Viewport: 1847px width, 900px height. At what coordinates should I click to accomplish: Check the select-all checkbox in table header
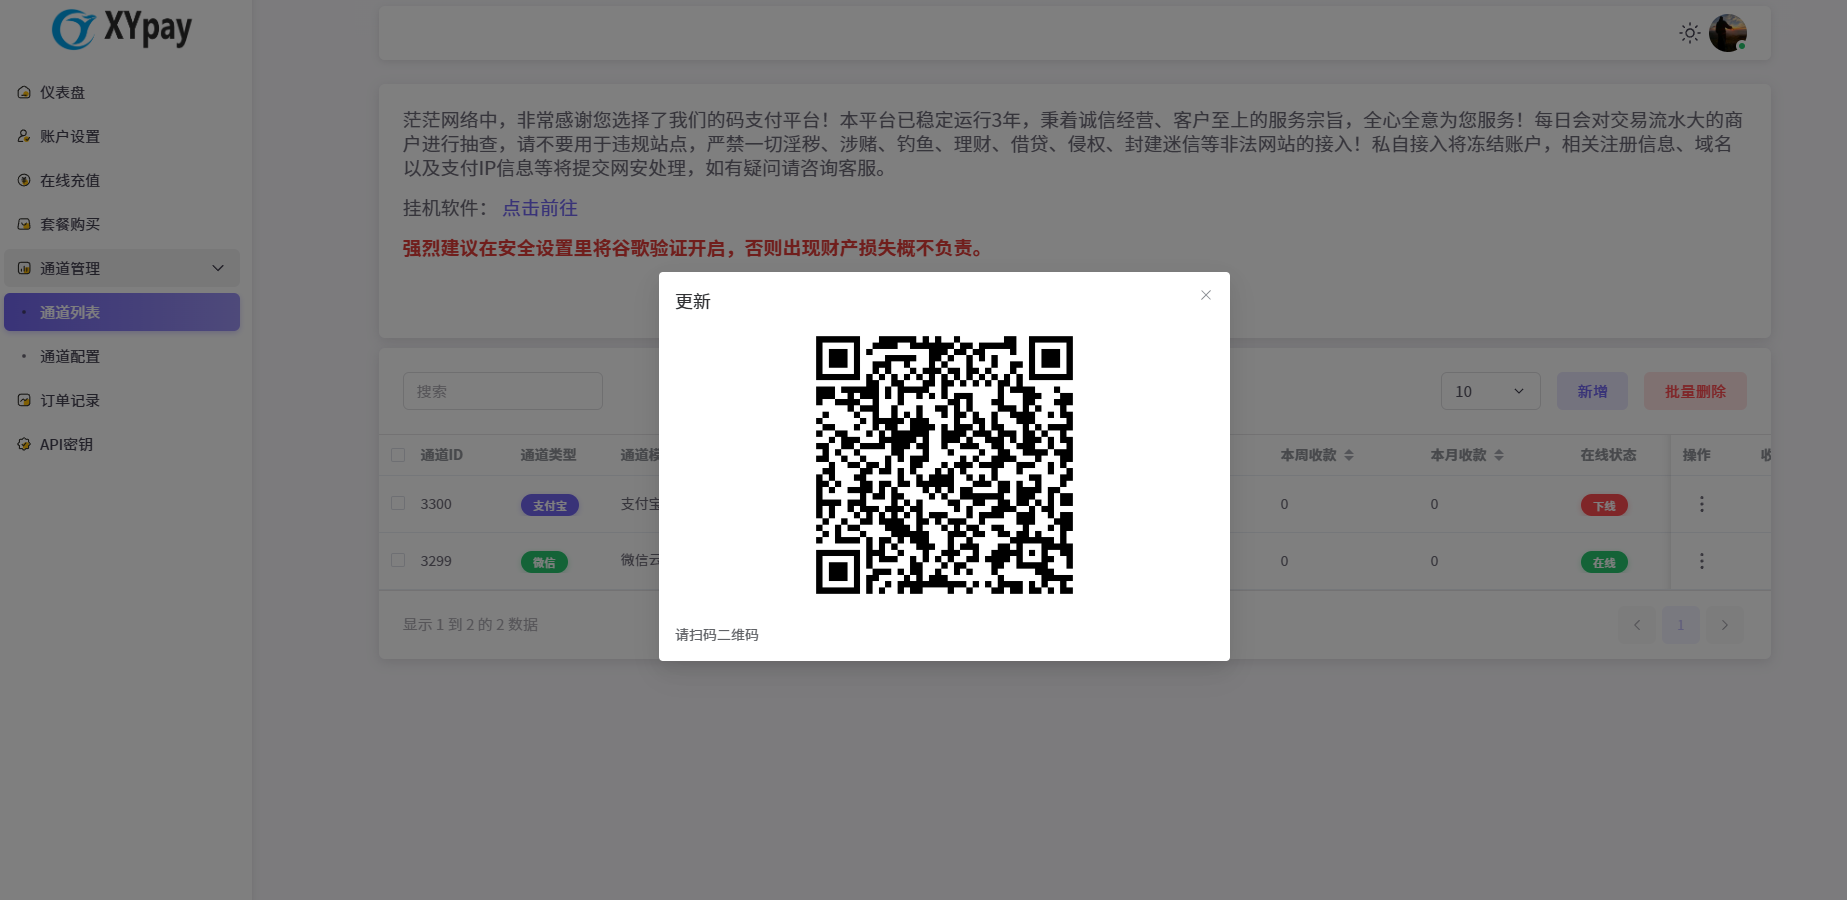(x=398, y=455)
